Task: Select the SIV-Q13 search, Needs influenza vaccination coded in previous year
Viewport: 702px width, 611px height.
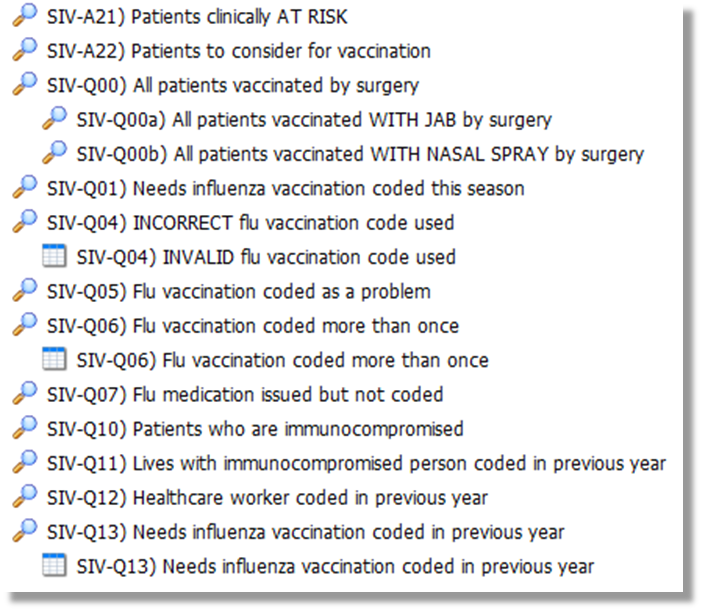Action: click(x=306, y=532)
